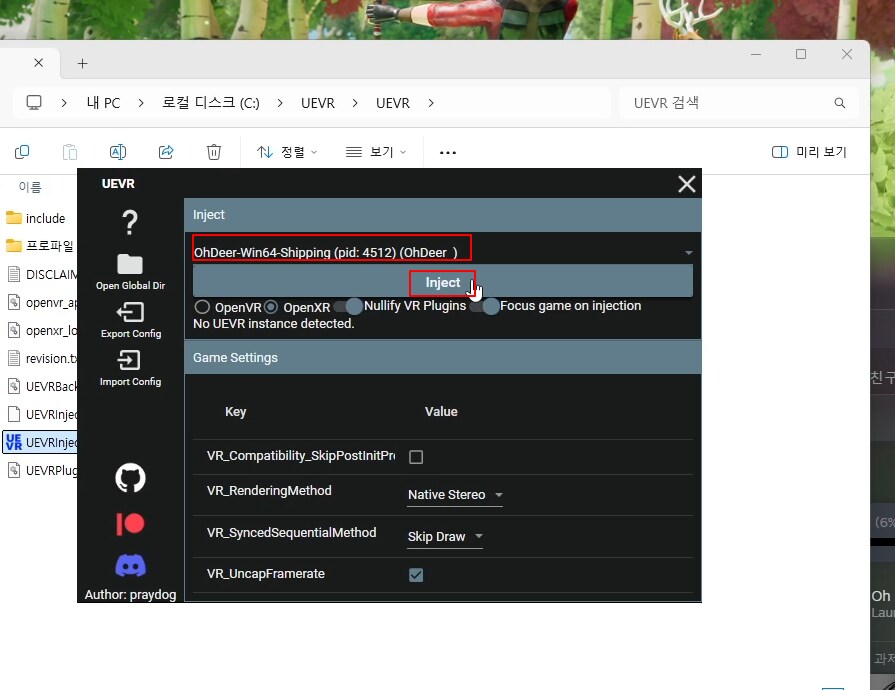Open Global Dir folder icon

[130, 264]
